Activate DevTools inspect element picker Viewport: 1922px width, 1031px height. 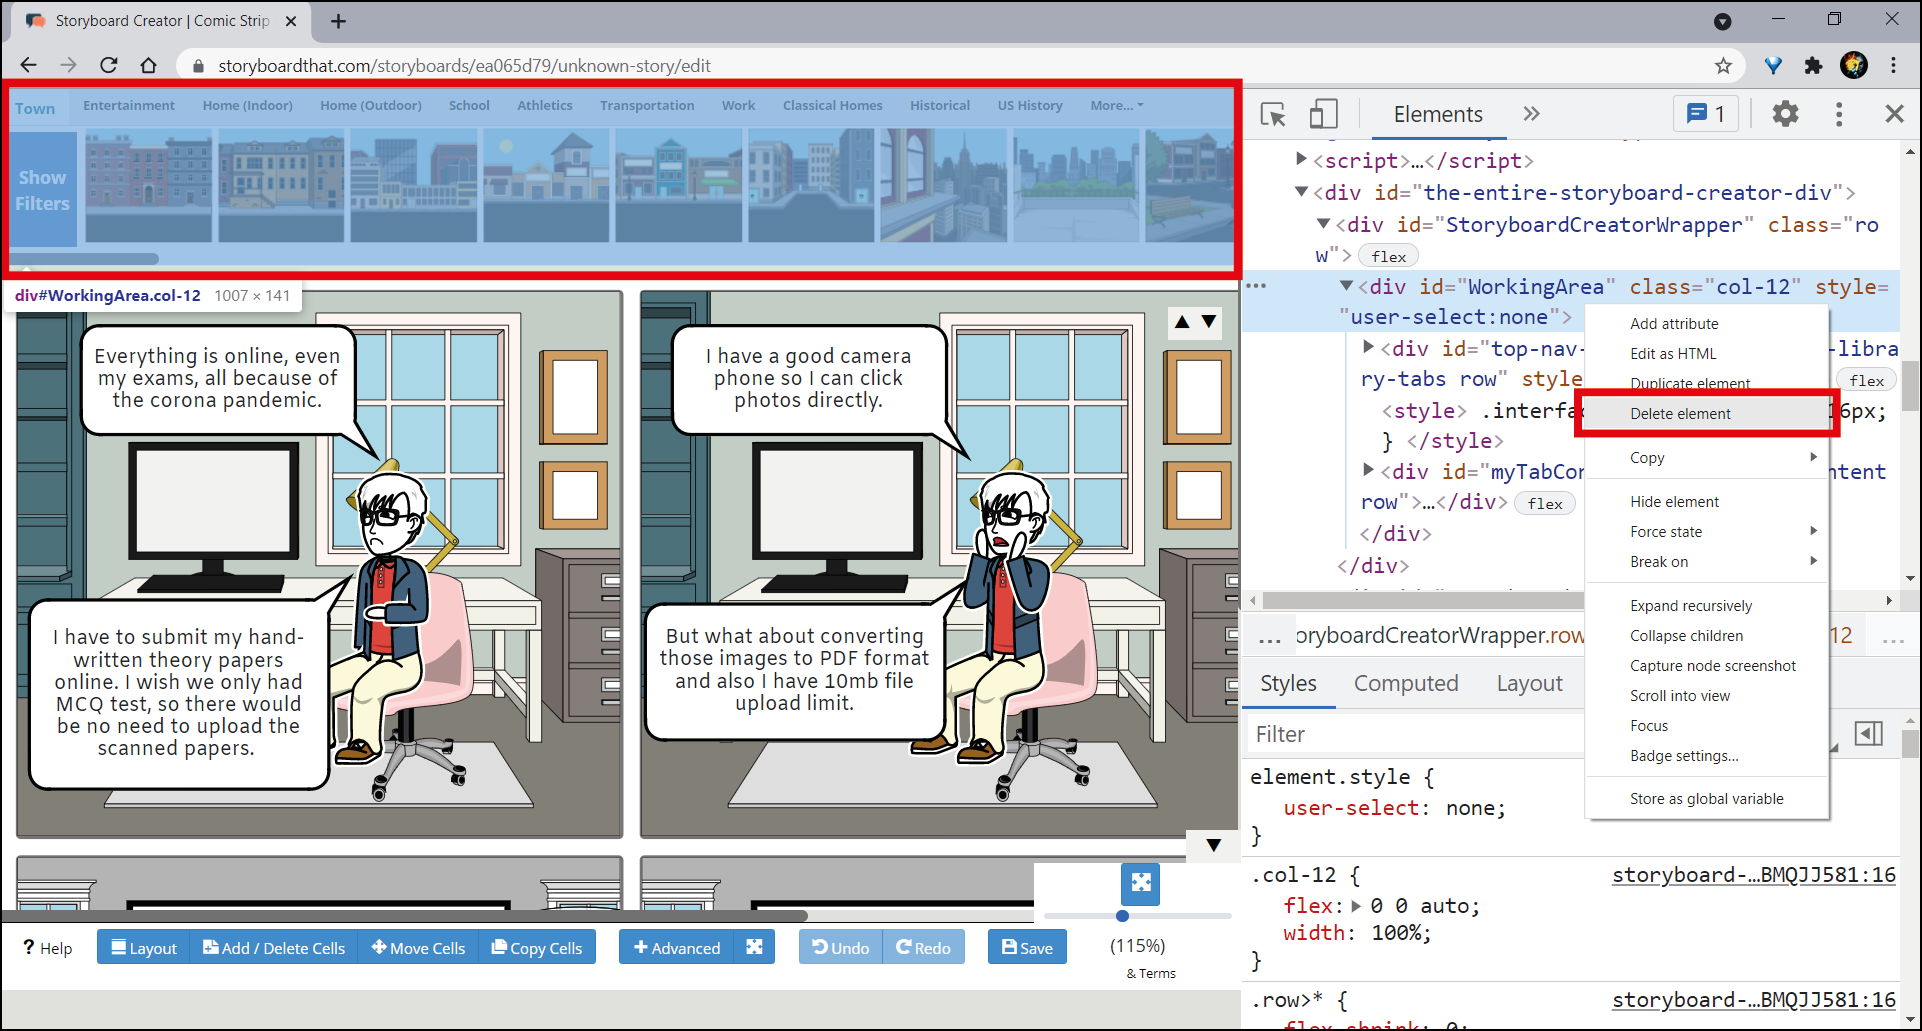click(1273, 114)
